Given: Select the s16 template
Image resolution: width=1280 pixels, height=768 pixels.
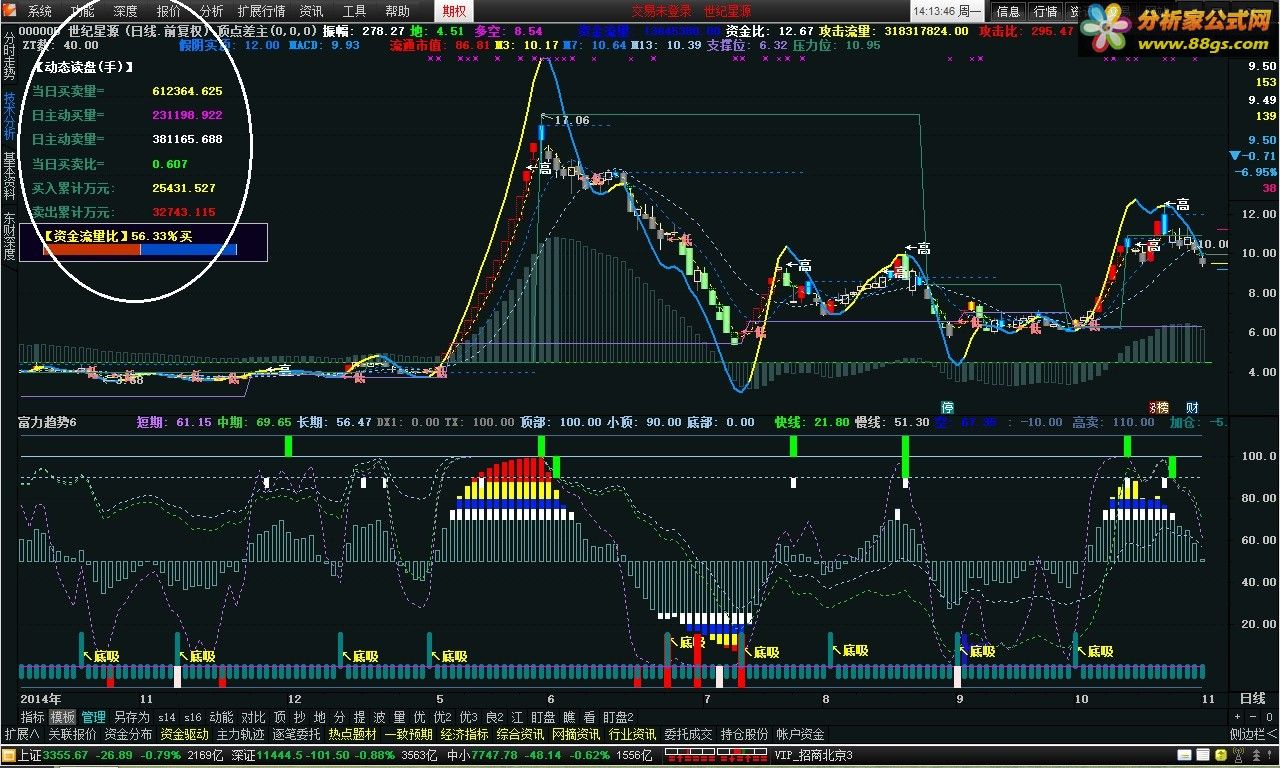Looking at the screenshot, I should (193, 717).
